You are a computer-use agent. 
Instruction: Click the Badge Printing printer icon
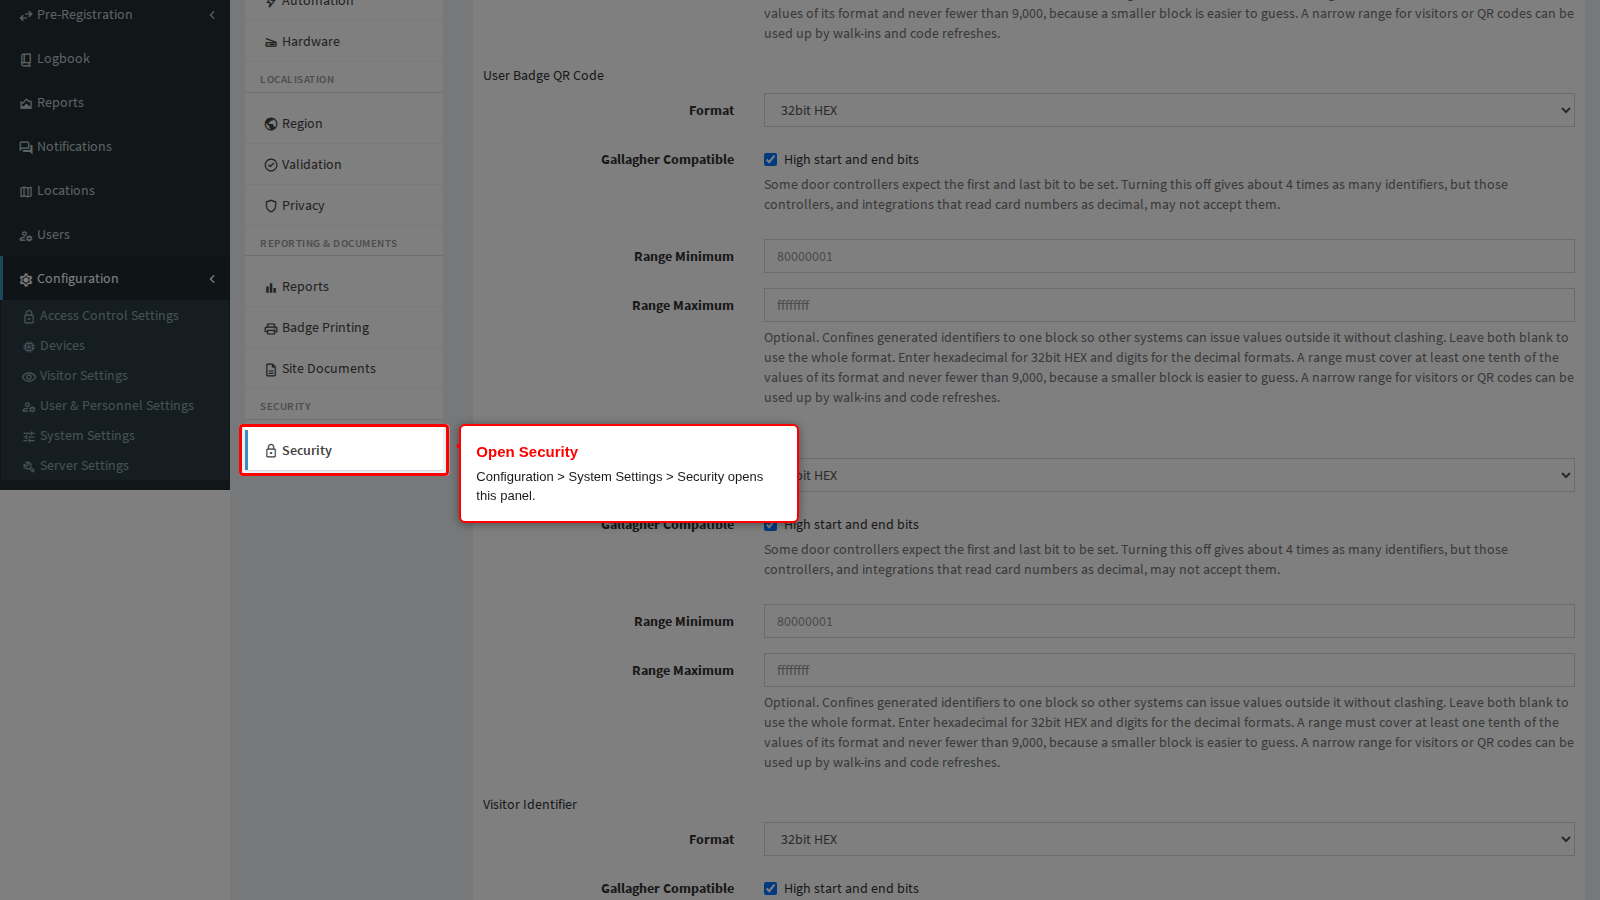click(271, 328)
